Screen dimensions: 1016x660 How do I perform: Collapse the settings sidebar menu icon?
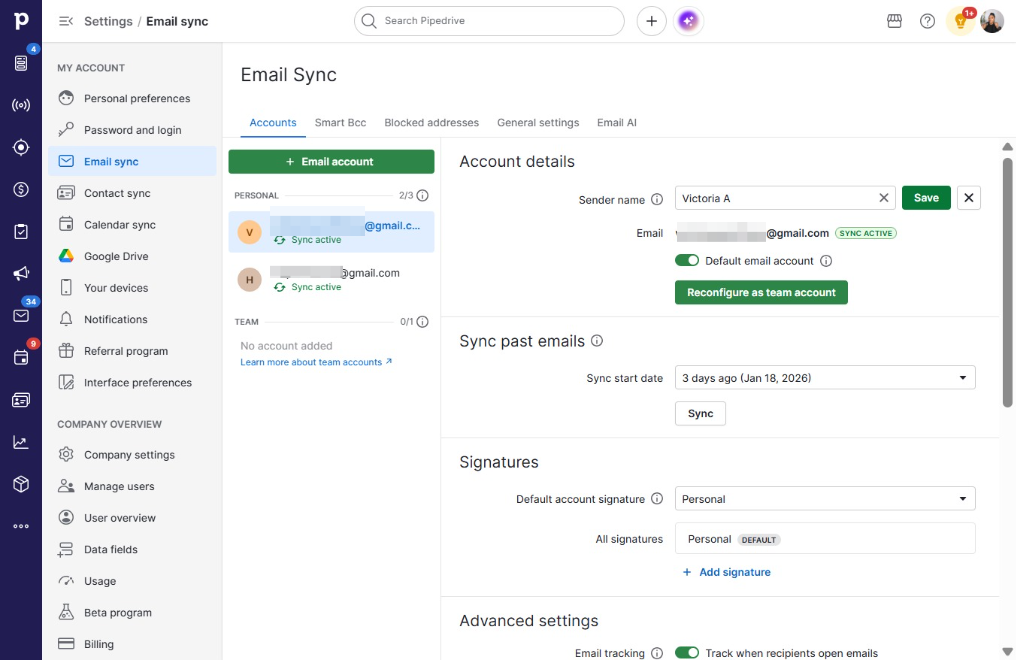pos(65,21)
